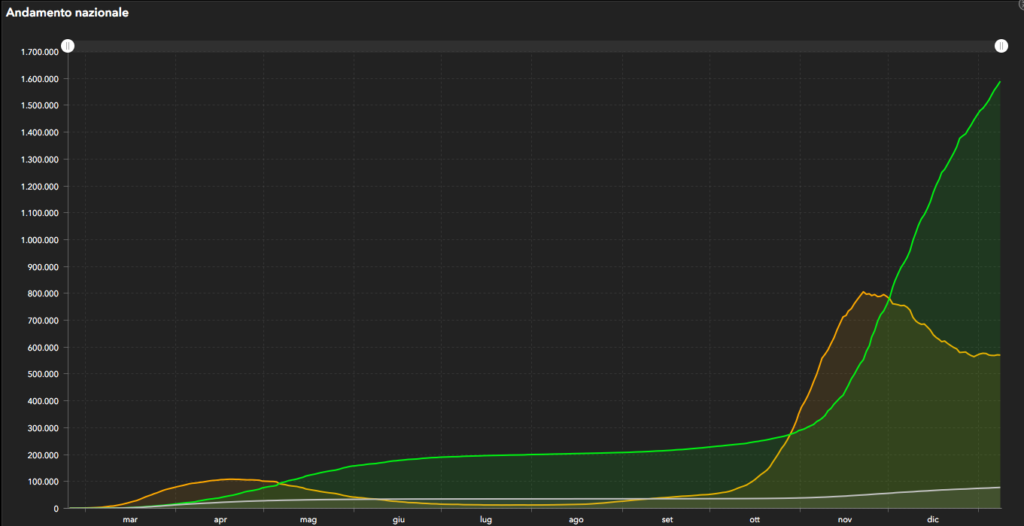The width and height of the screenshot is (1024, 526).
Task: Click the left zoom range handle
Action: tap(67, 46)
